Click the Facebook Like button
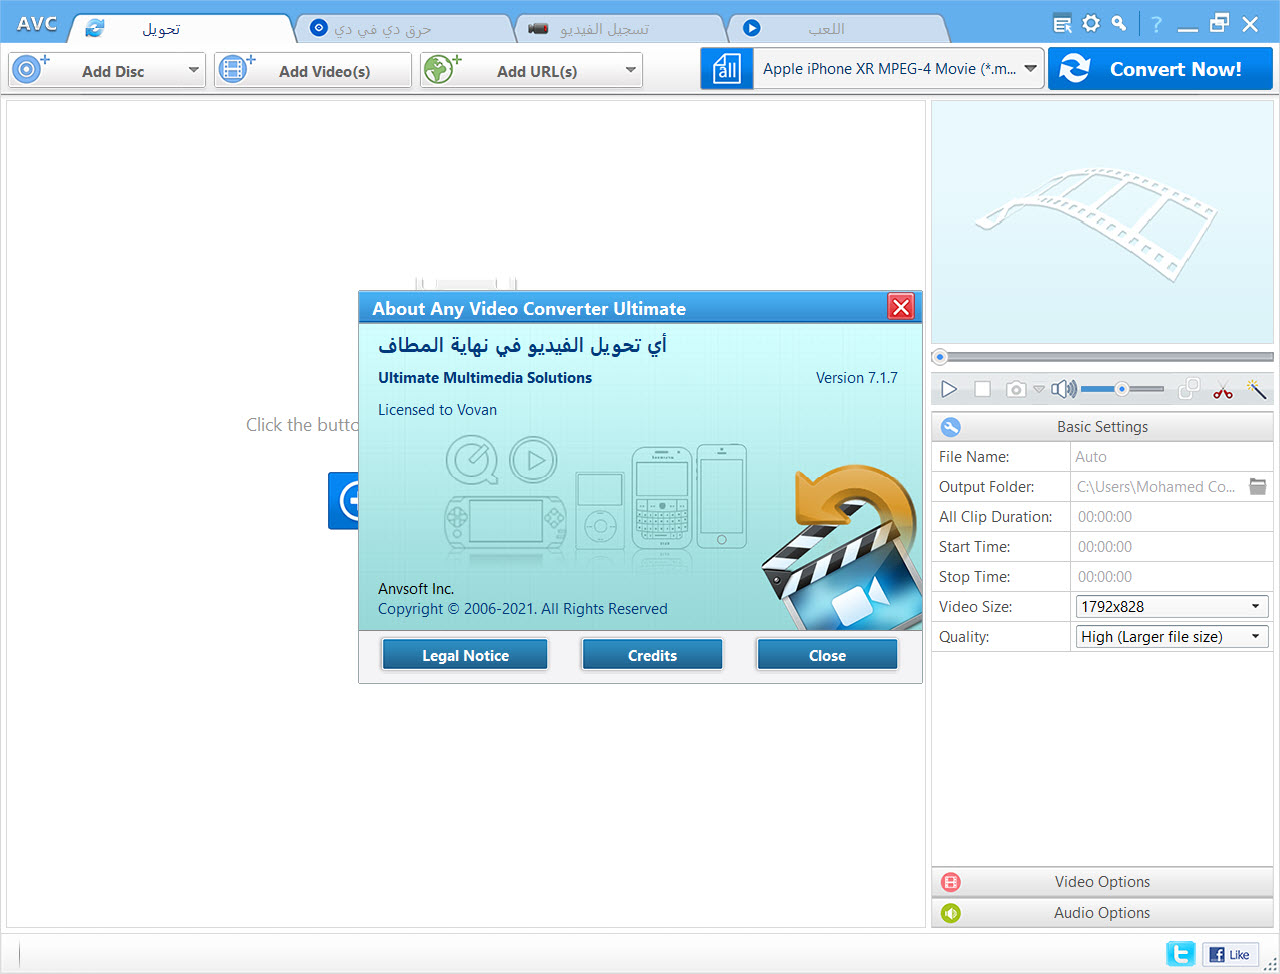Image resolution: width=1280 pixels, height=974 pixels. tap(1230, 954)
